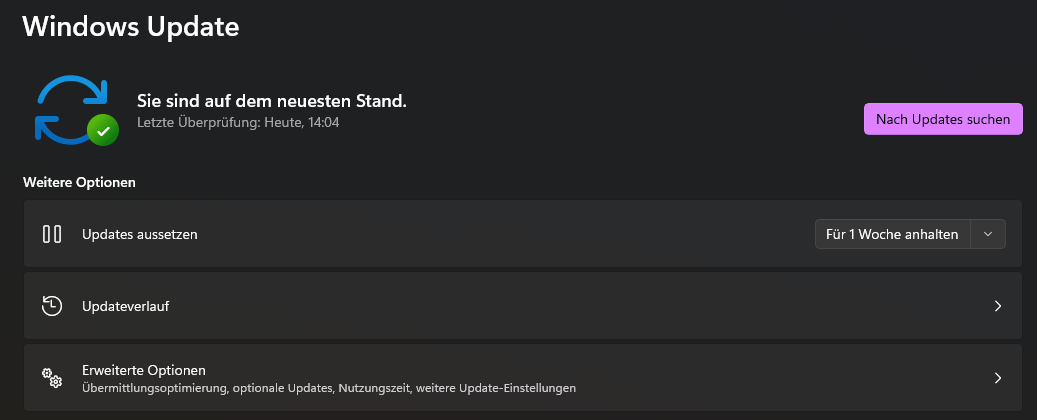
Task: Click the Übermittlungsoptimierung description subtitle
Action: 328,387
